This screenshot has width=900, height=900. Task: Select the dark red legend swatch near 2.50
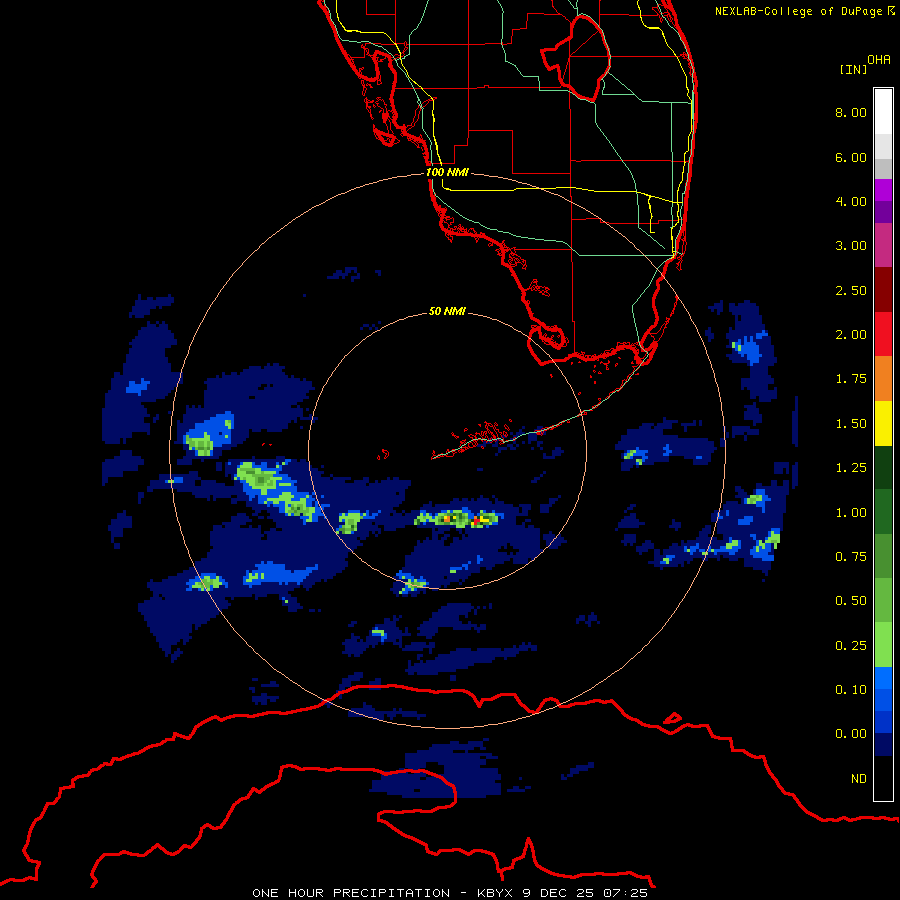(883, 290)
